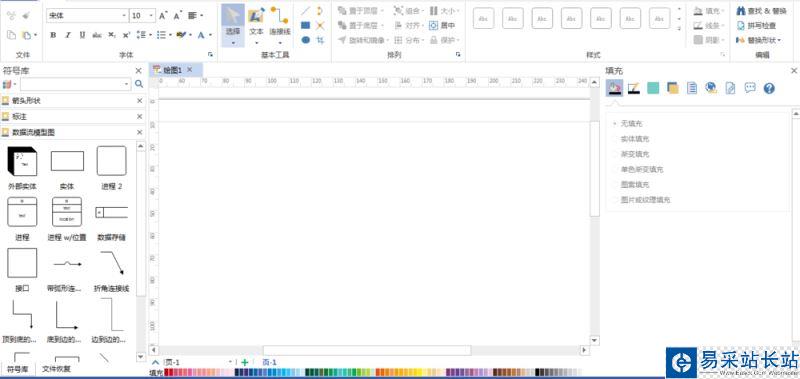Pick the blue rectangle drawing tool
The image size is (800, 379).
305,25
